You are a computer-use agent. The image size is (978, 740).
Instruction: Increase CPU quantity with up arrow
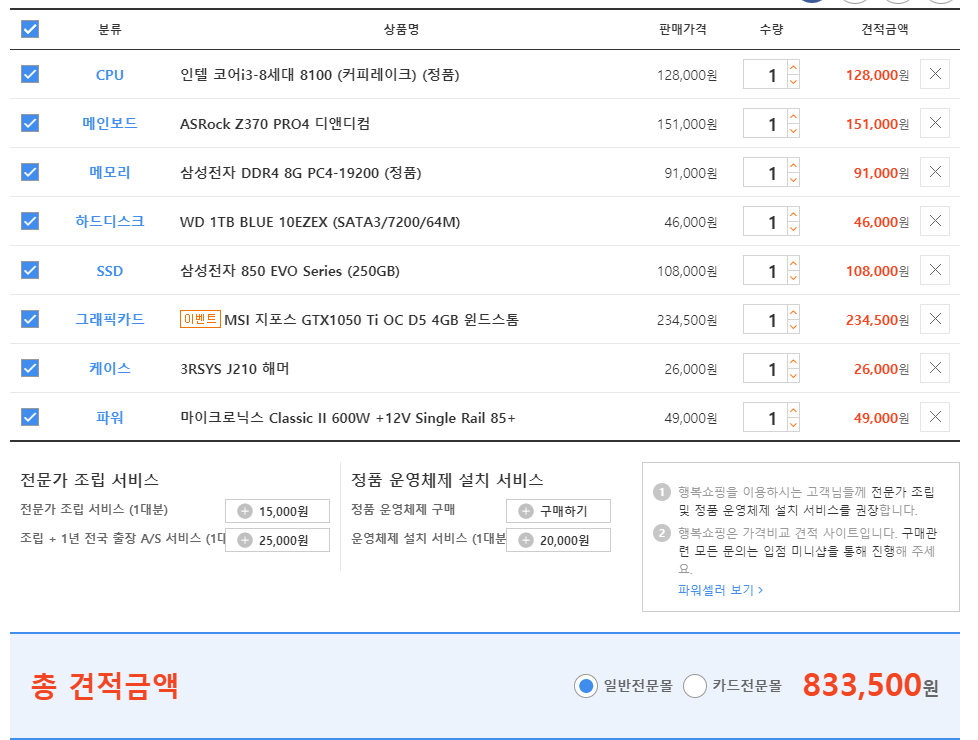point(793,67)
